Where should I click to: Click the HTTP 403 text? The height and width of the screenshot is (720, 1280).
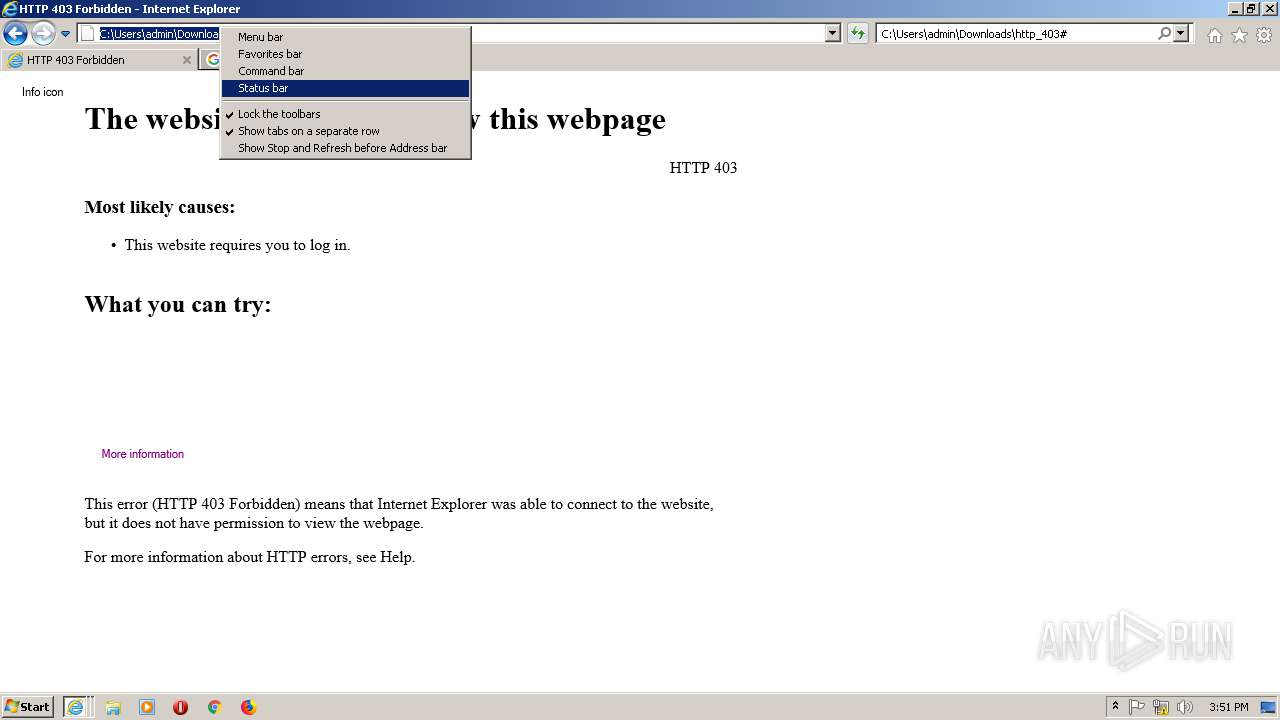tap(703, 168)
